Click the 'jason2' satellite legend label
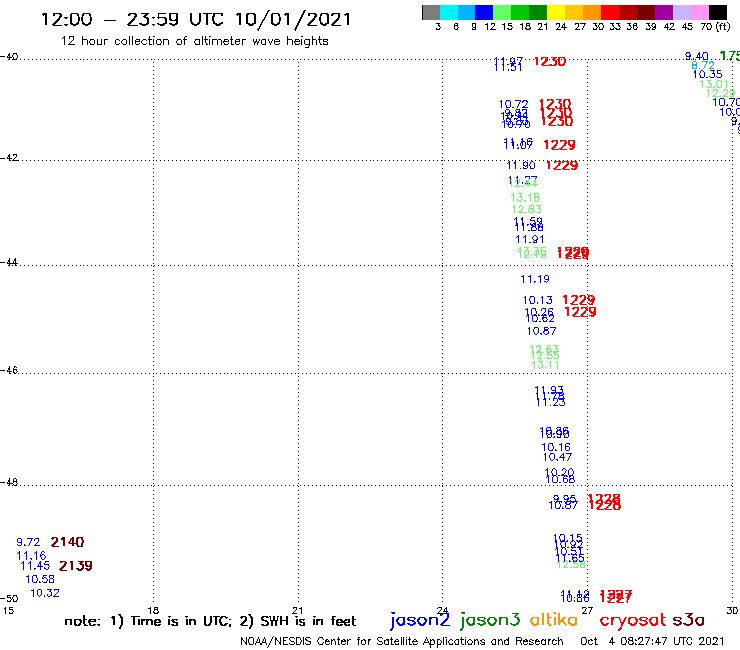 pos(420,620)
